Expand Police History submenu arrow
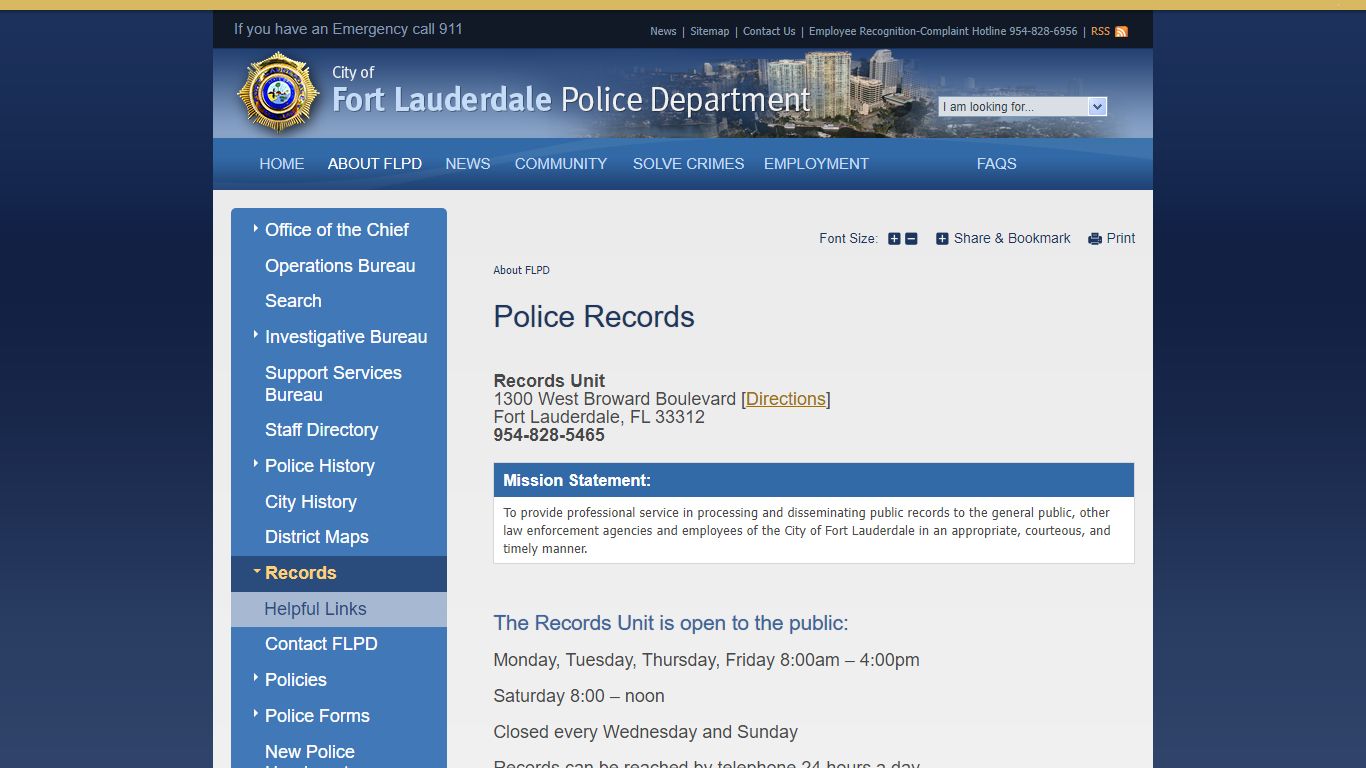The image size is (1366, 768). coord(256,464)
